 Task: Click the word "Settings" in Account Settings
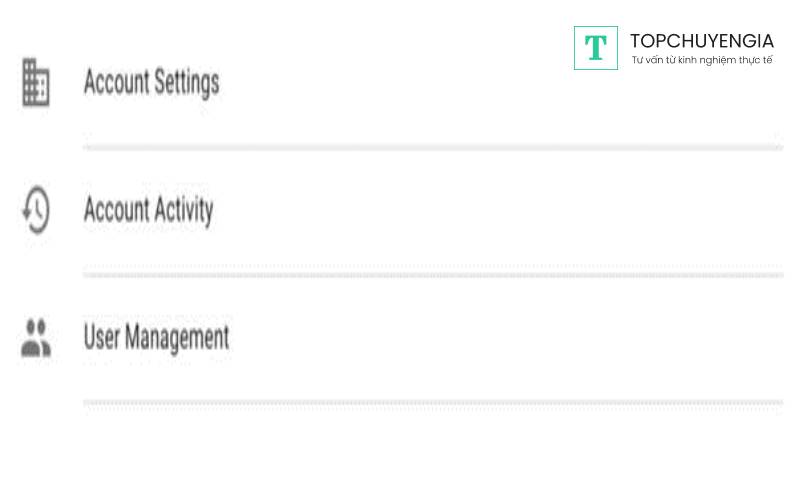pyautogui.click(x=186, y=82)
